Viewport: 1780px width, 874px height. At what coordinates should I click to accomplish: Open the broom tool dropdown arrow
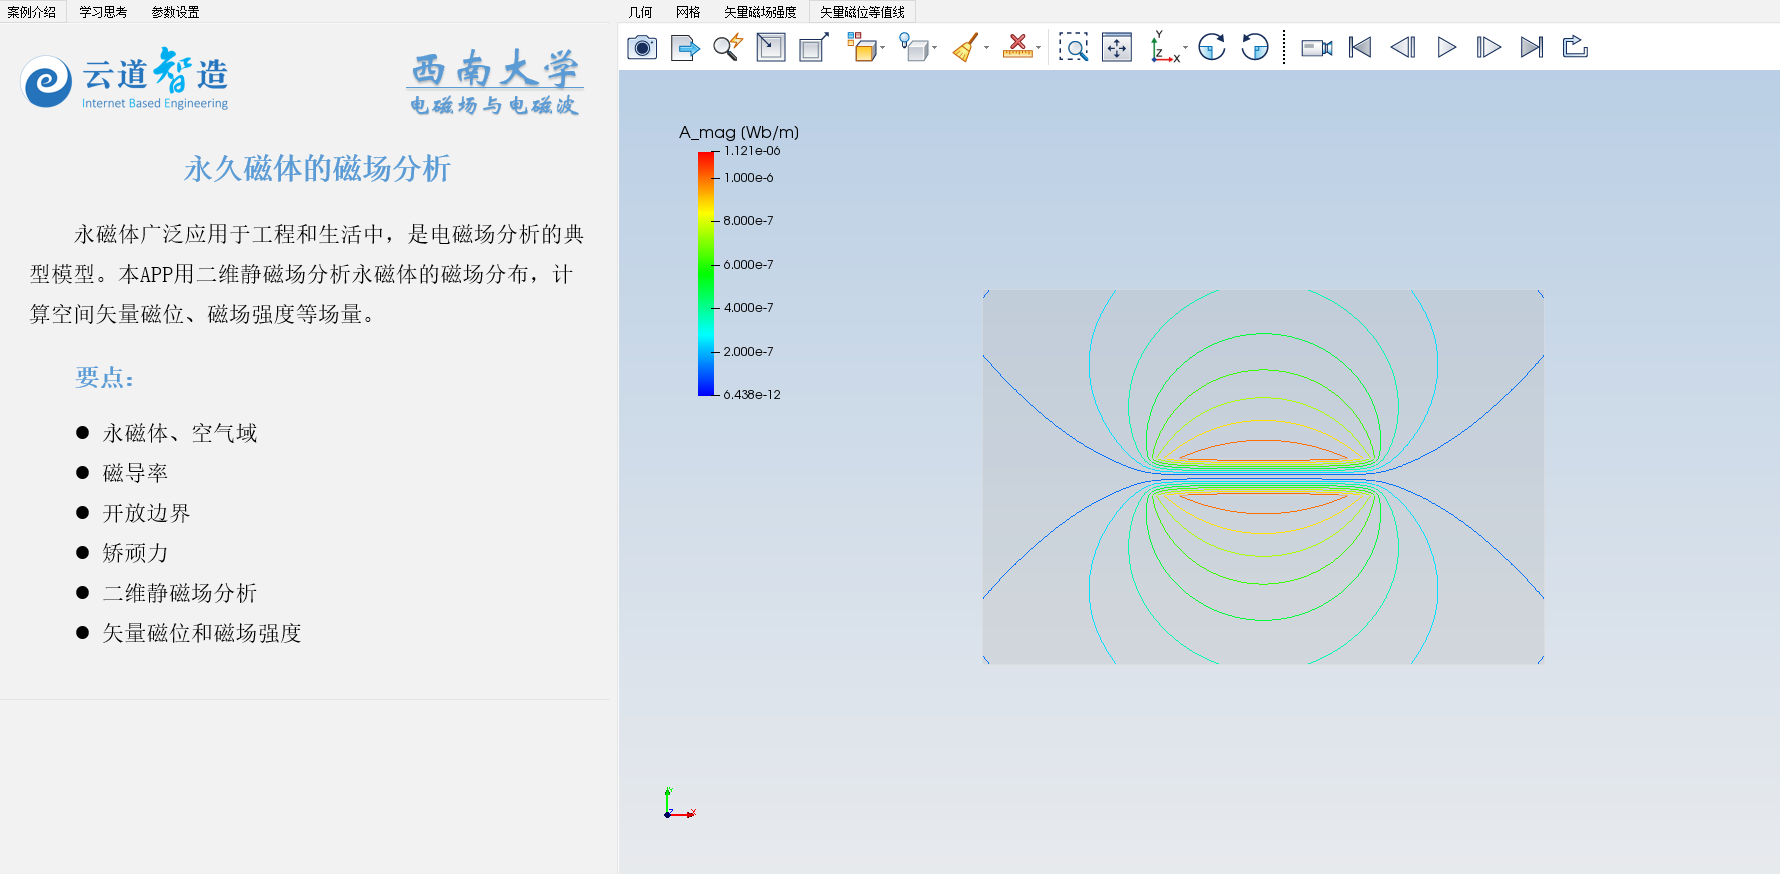(986, 48)
